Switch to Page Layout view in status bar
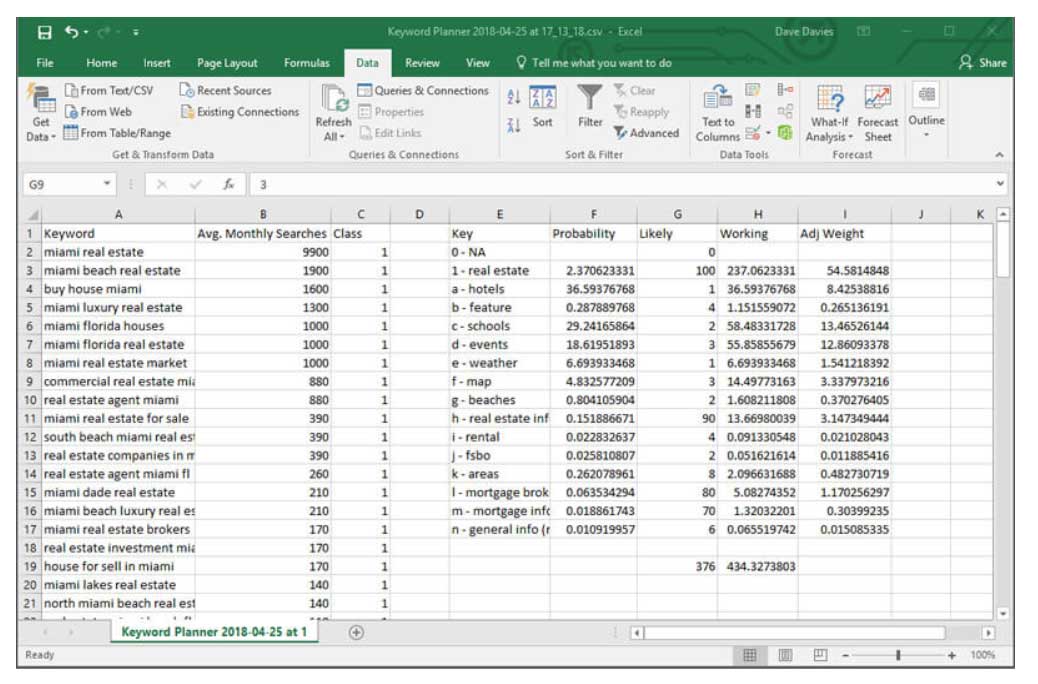The width and height of the screenshot is (1038, 684). (785, 656)
